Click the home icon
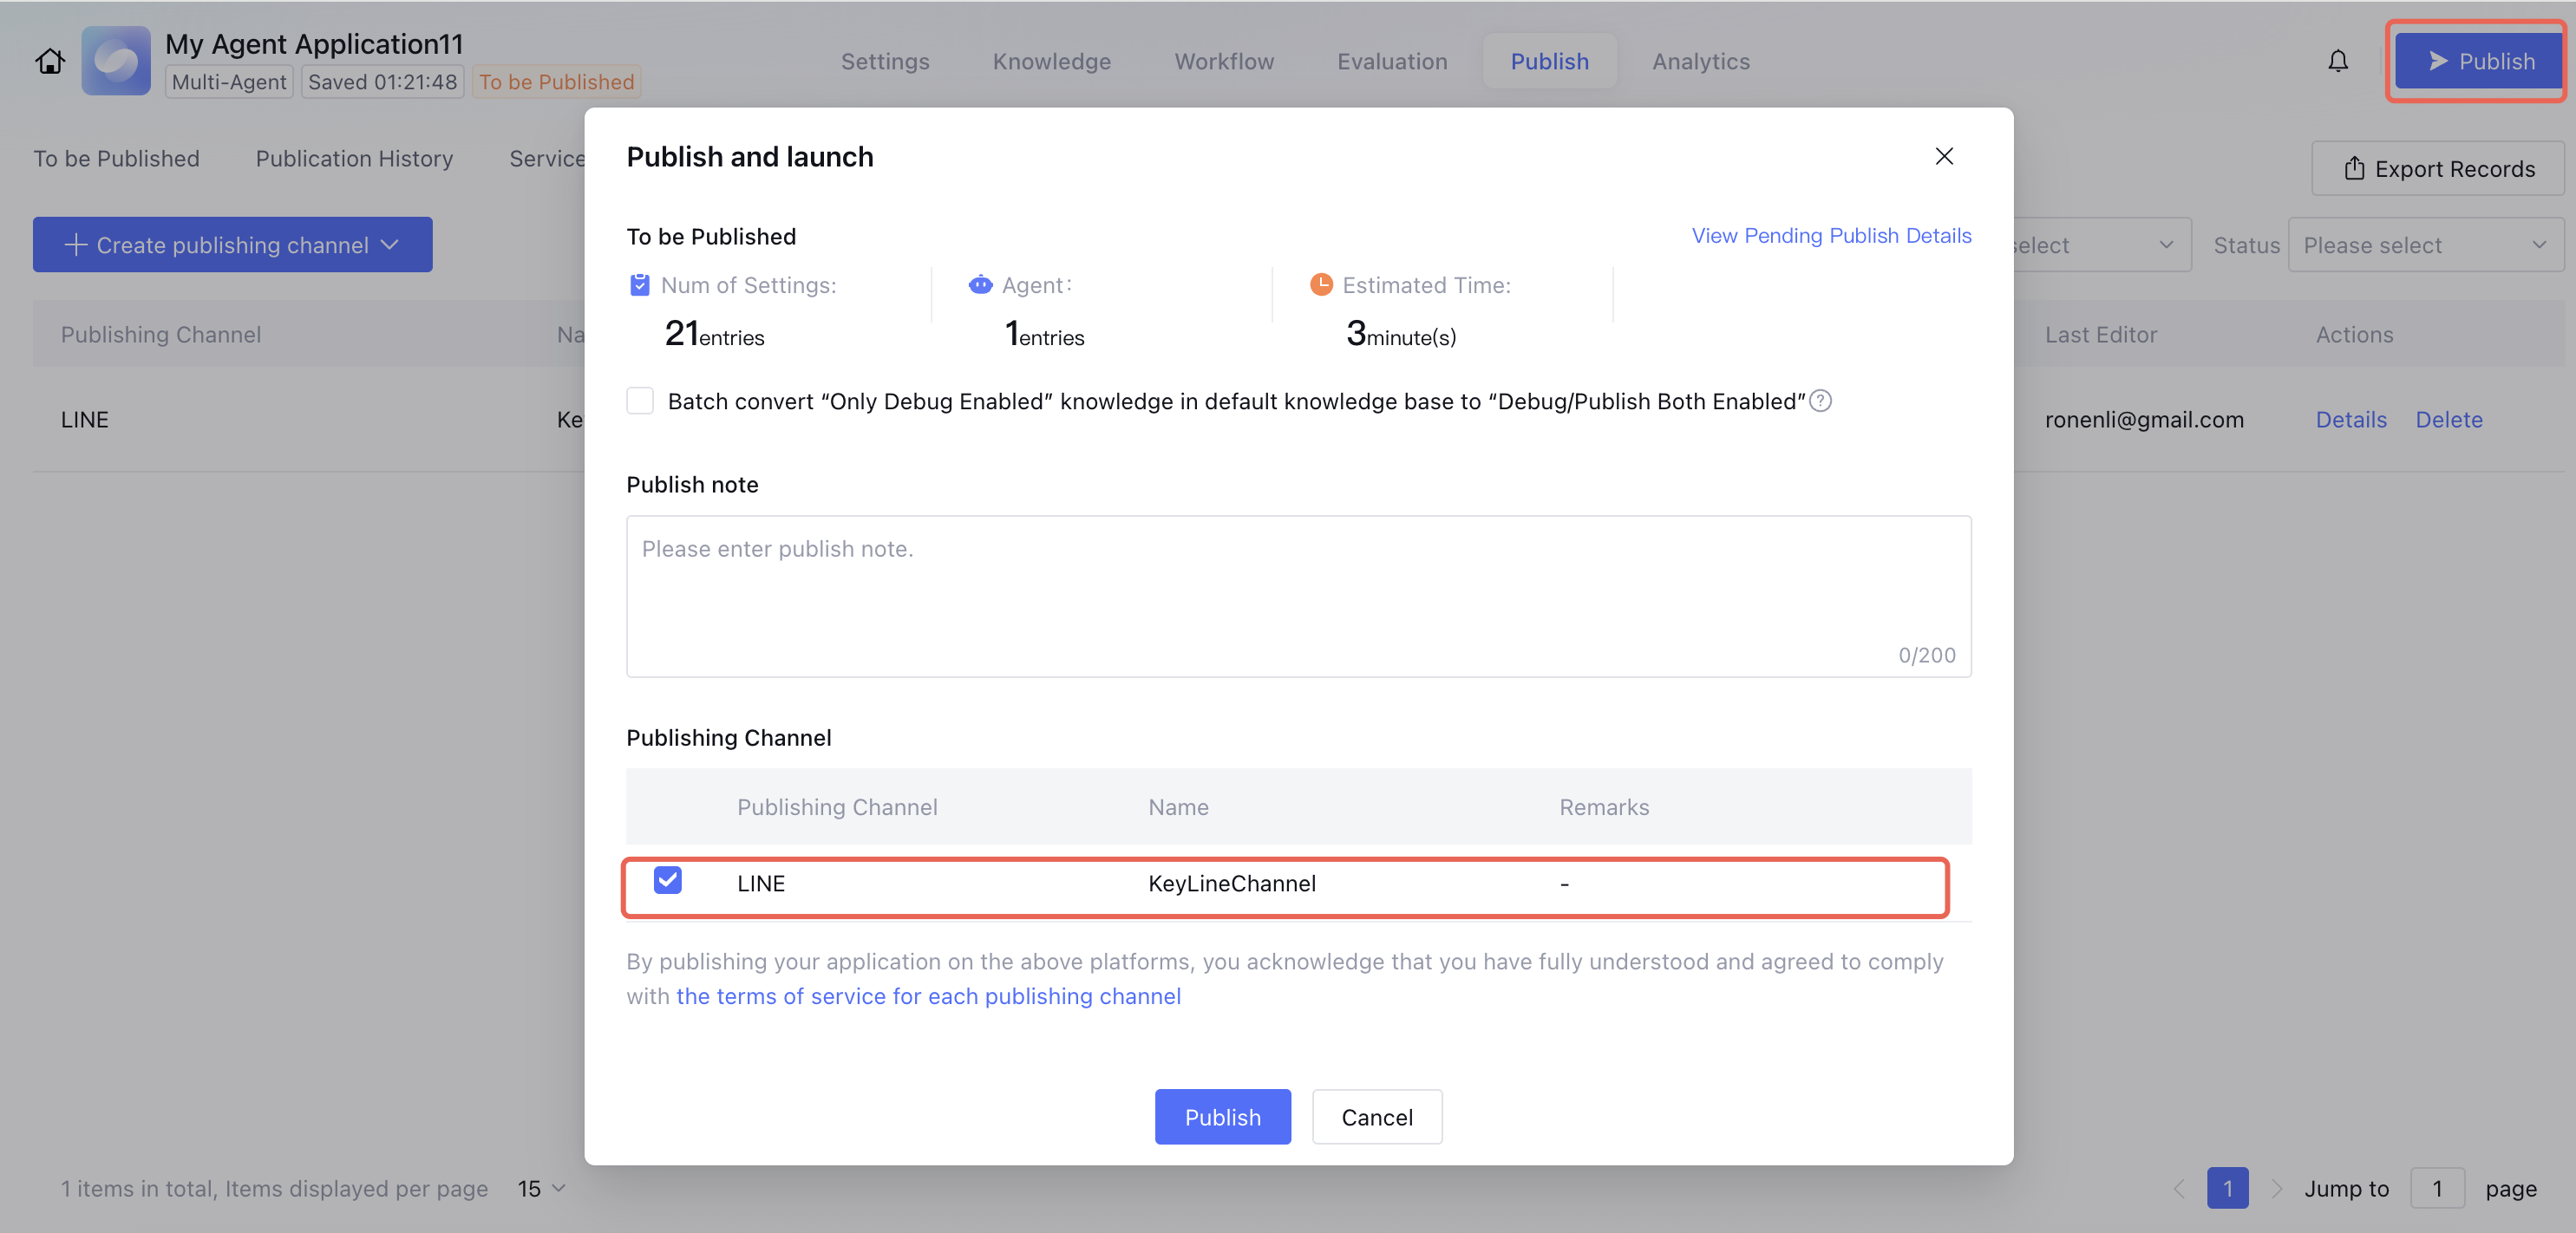The width and height of the screenshot is (2576, 1233). click(x=50, y=62)
